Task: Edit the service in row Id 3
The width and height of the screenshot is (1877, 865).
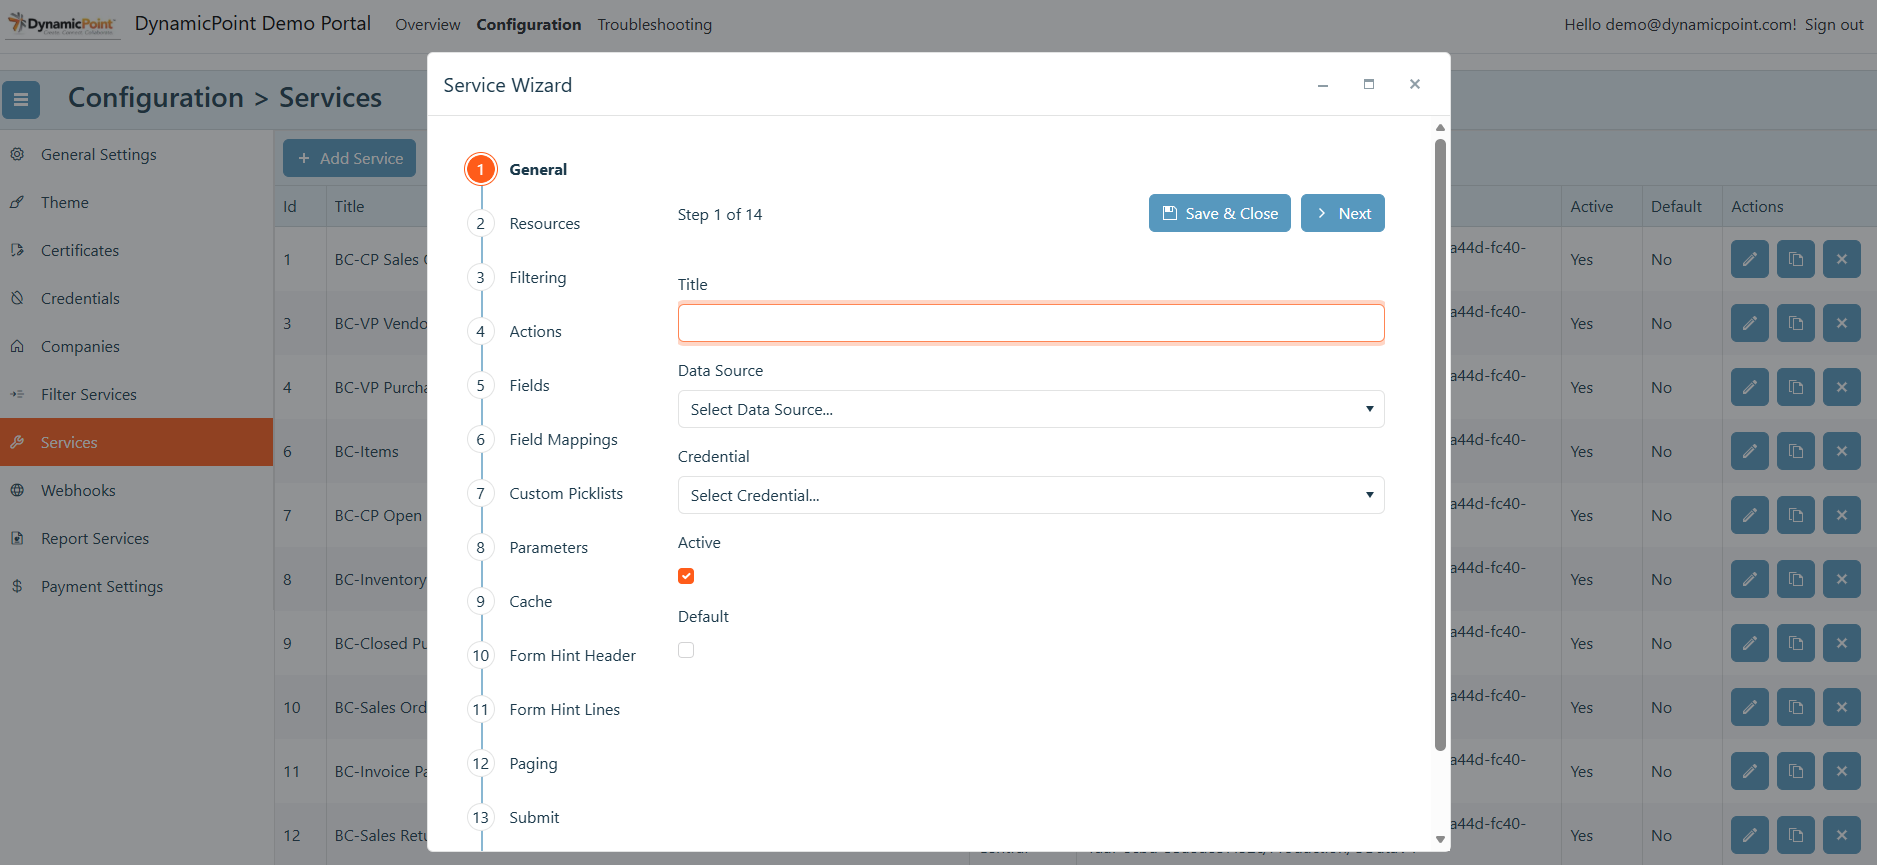Action: [1749, 323]
